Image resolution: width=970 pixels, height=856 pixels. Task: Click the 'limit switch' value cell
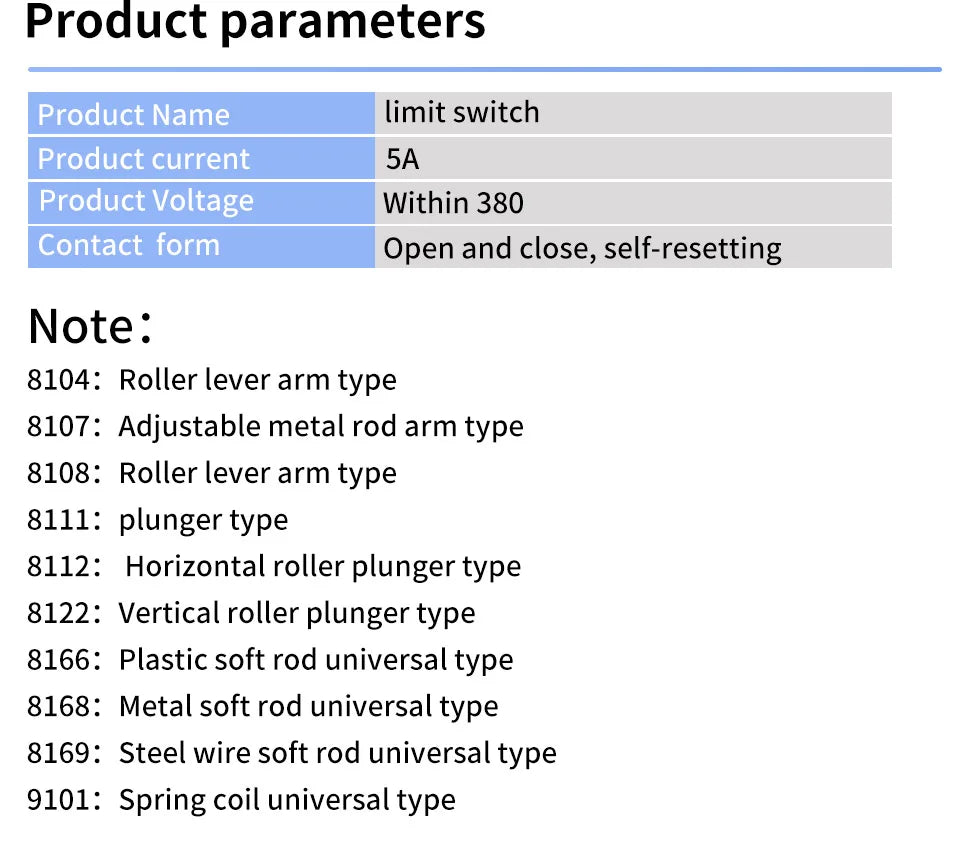tap(633, 113)
